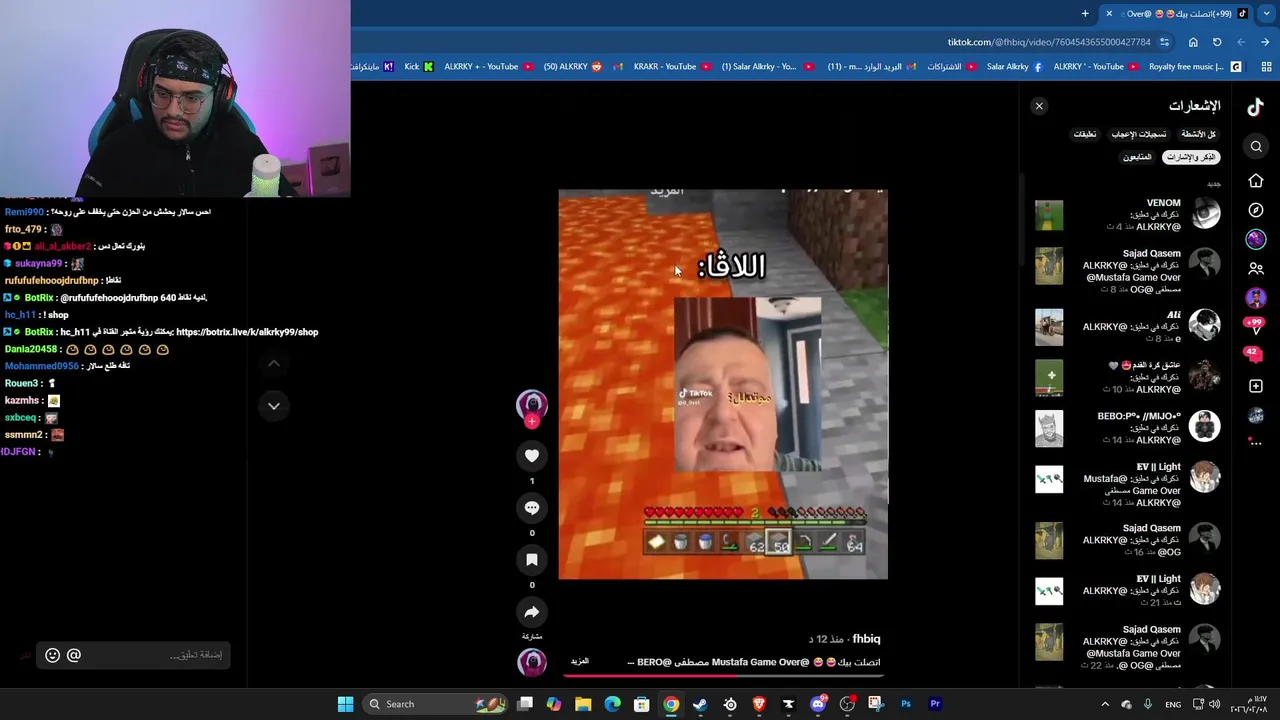Open the BEBO:P°• //MIJO•° notification
Viewport: 1280px width, 720px height.
(x=1128, y=428)
